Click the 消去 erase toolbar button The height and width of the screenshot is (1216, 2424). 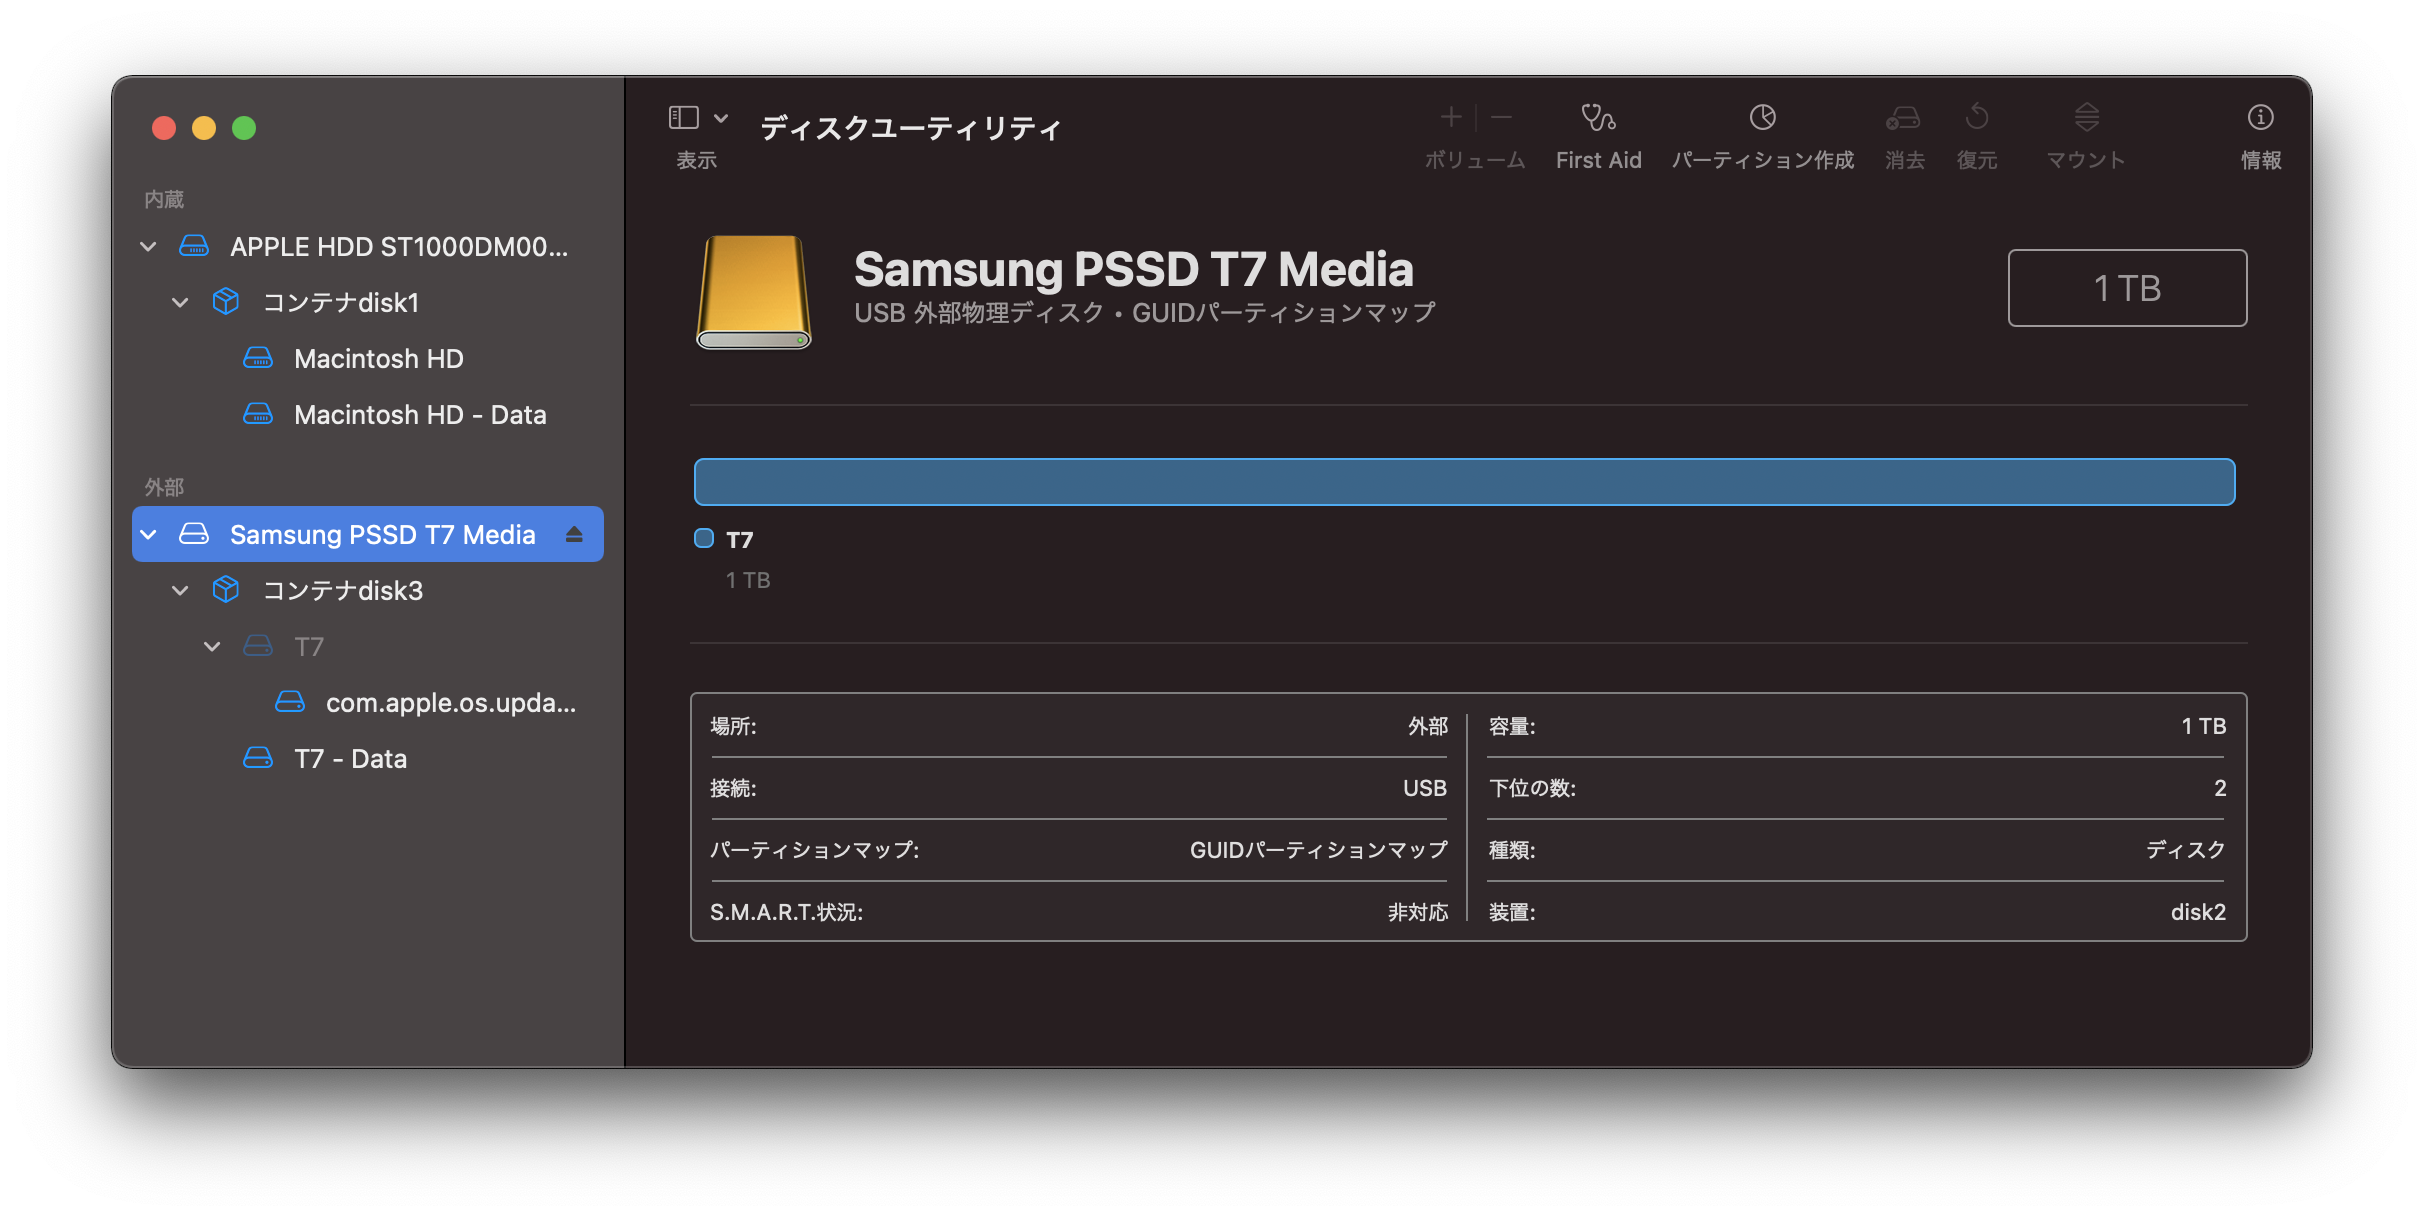pyautogui.click(x=1903, y=118)
